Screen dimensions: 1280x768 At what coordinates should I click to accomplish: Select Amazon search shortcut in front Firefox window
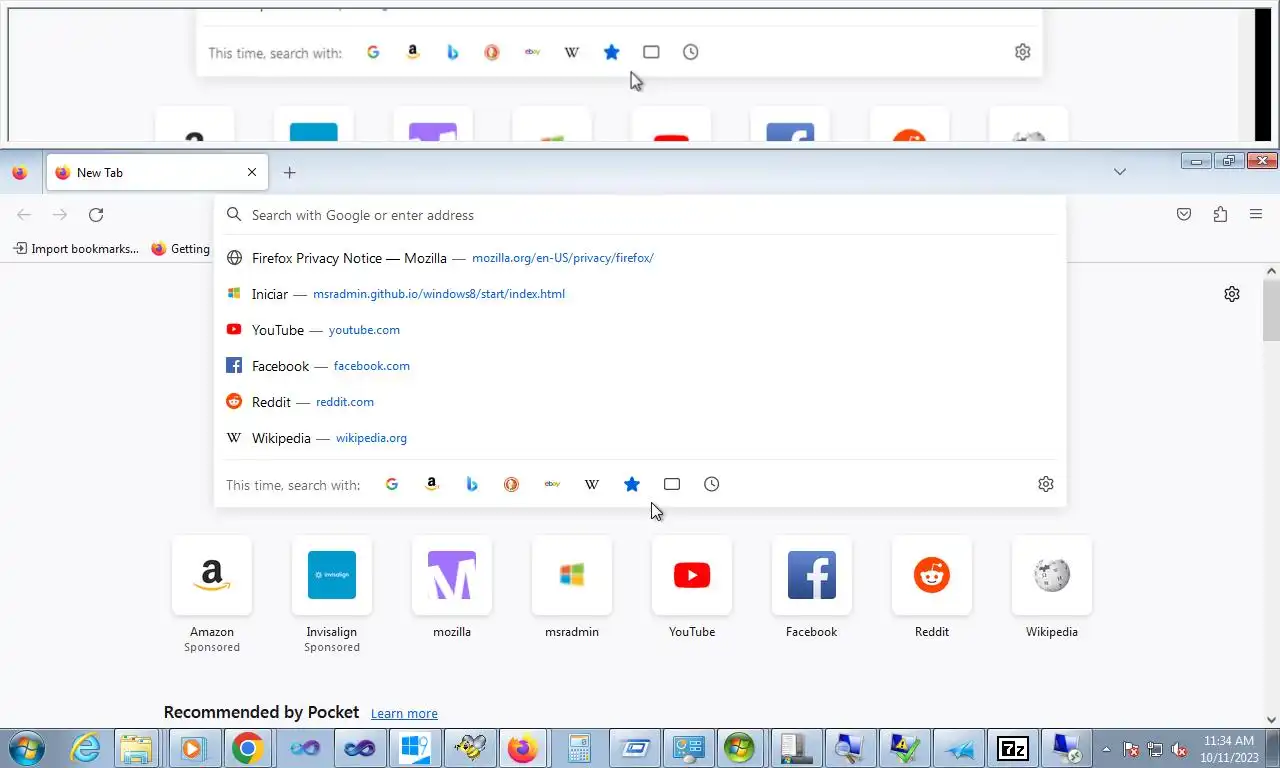(432, 484)
